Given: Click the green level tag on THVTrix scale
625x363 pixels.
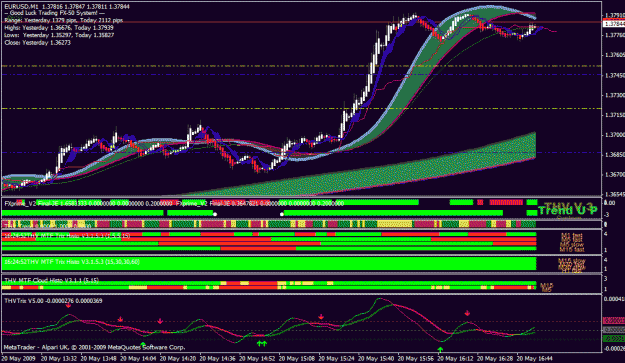Looking at the screenshot, I should (x=614, y=339).
